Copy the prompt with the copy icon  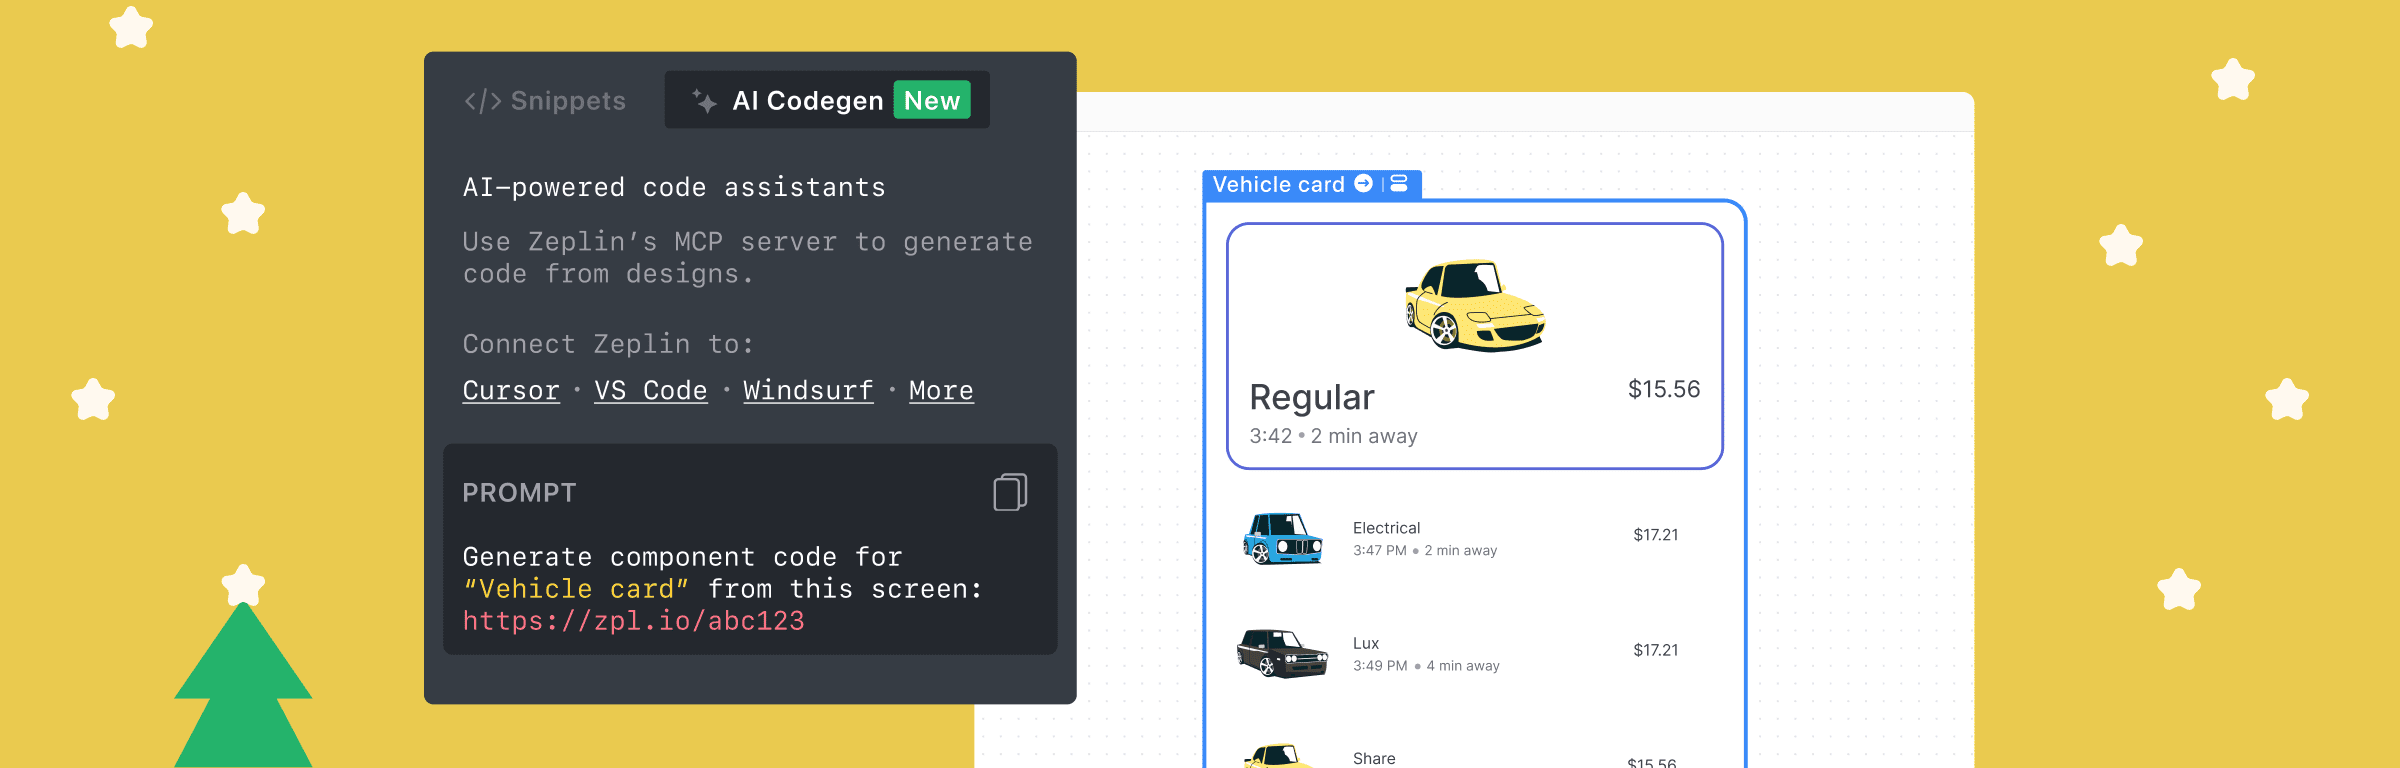click(1010, 492)
